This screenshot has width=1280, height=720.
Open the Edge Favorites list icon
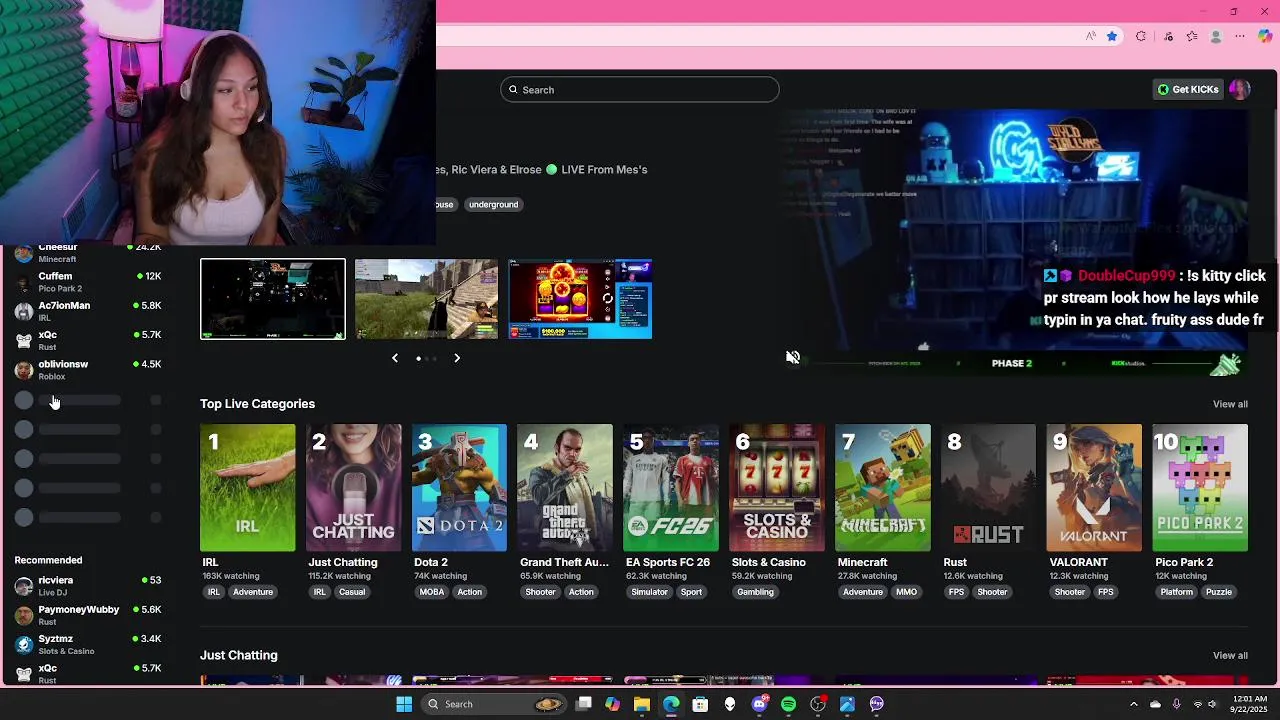(1192, 36)
